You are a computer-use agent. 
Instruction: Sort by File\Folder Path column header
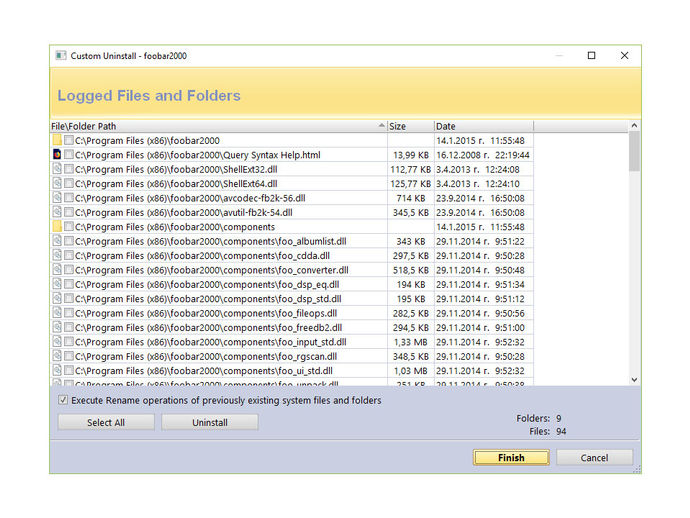[218, 126]
